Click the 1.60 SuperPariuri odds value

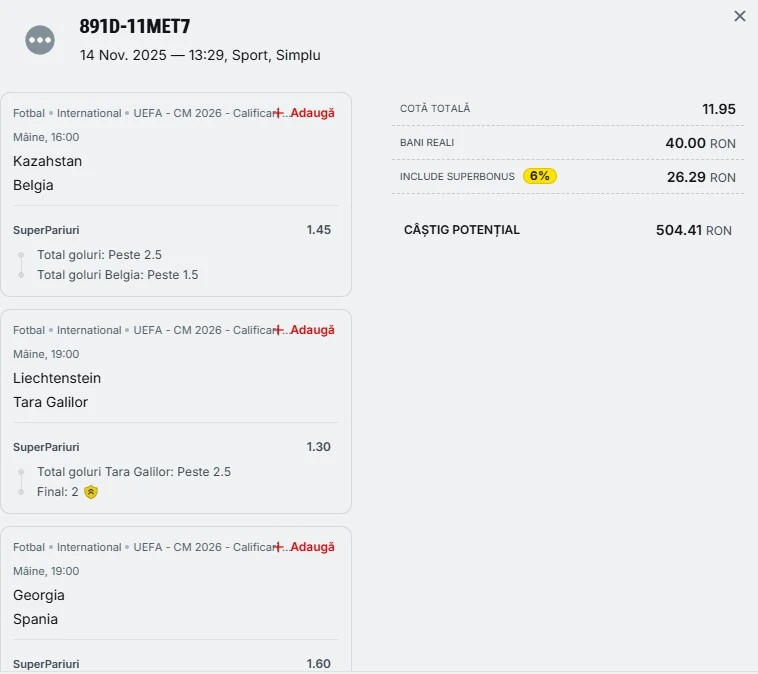[319, 664]
